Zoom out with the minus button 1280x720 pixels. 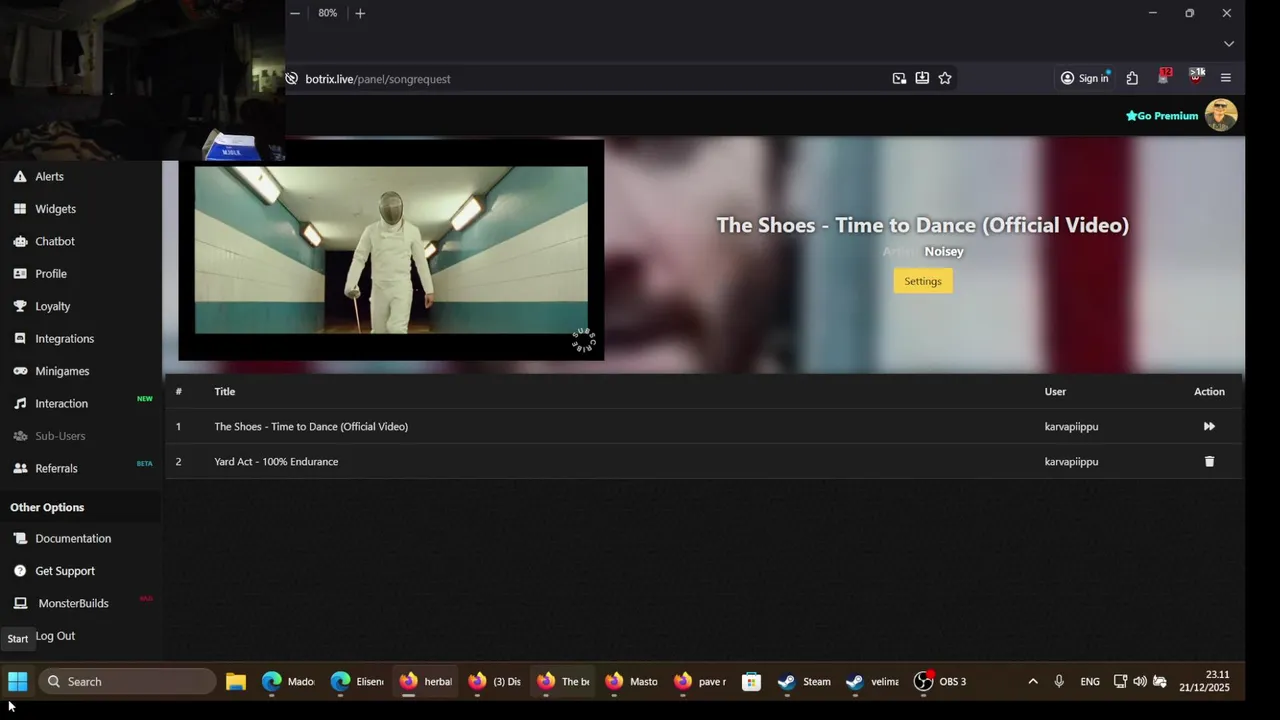[x=295, y=13]
